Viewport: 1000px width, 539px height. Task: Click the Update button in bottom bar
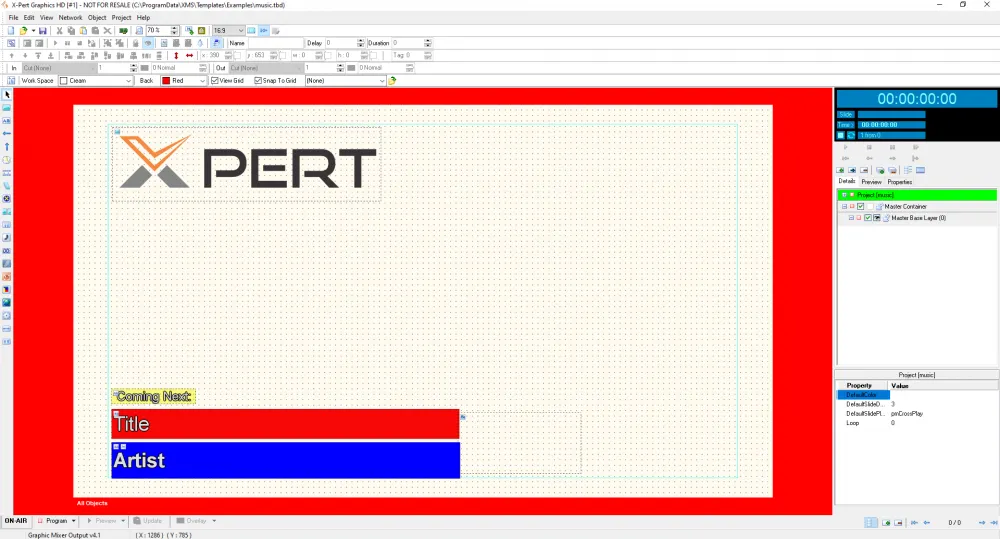click(x=148, y=521)
